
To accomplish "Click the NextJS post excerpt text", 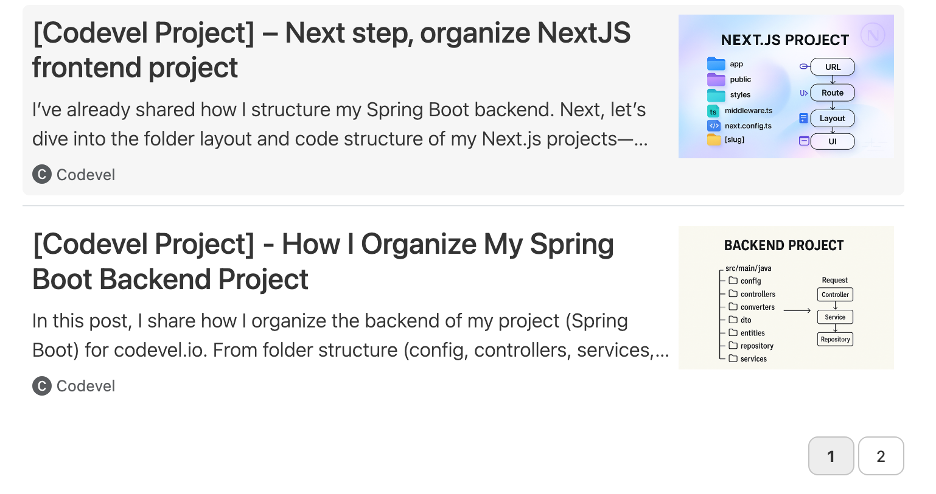I will click(340, 124).
